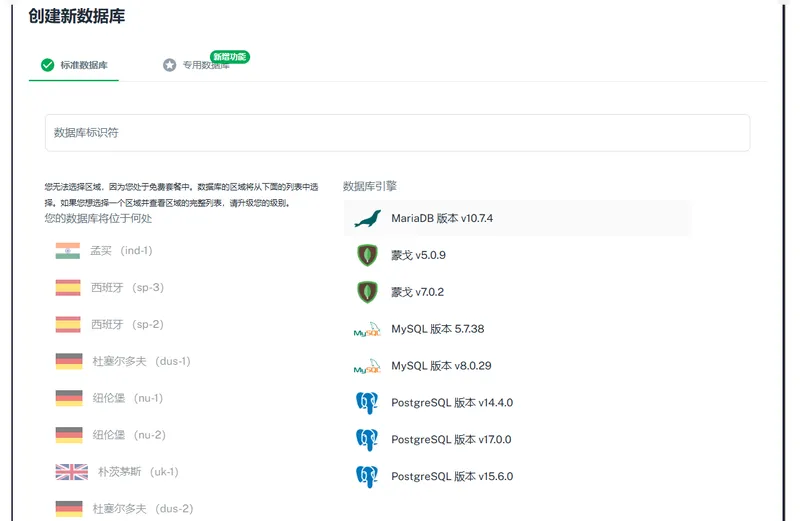
Task: Click the 蒙戈 v5.0.9 leaf icon
Action: coord(367,255)
